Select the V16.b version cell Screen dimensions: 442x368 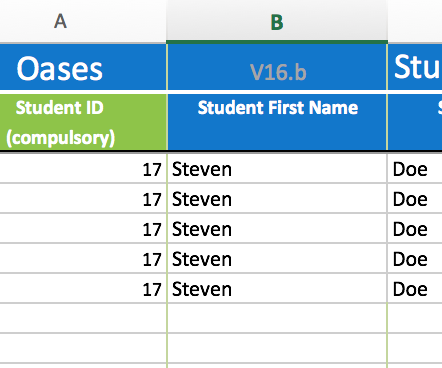(277, 67)
